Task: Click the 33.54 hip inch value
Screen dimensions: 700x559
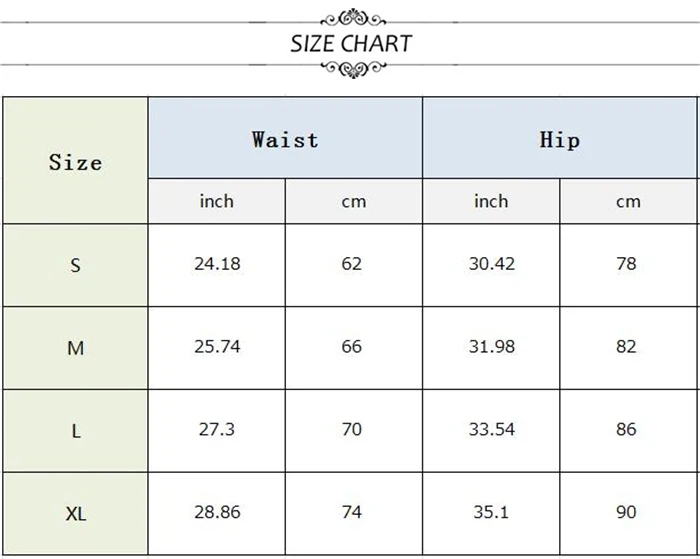Action: click(x=492, y=430)
